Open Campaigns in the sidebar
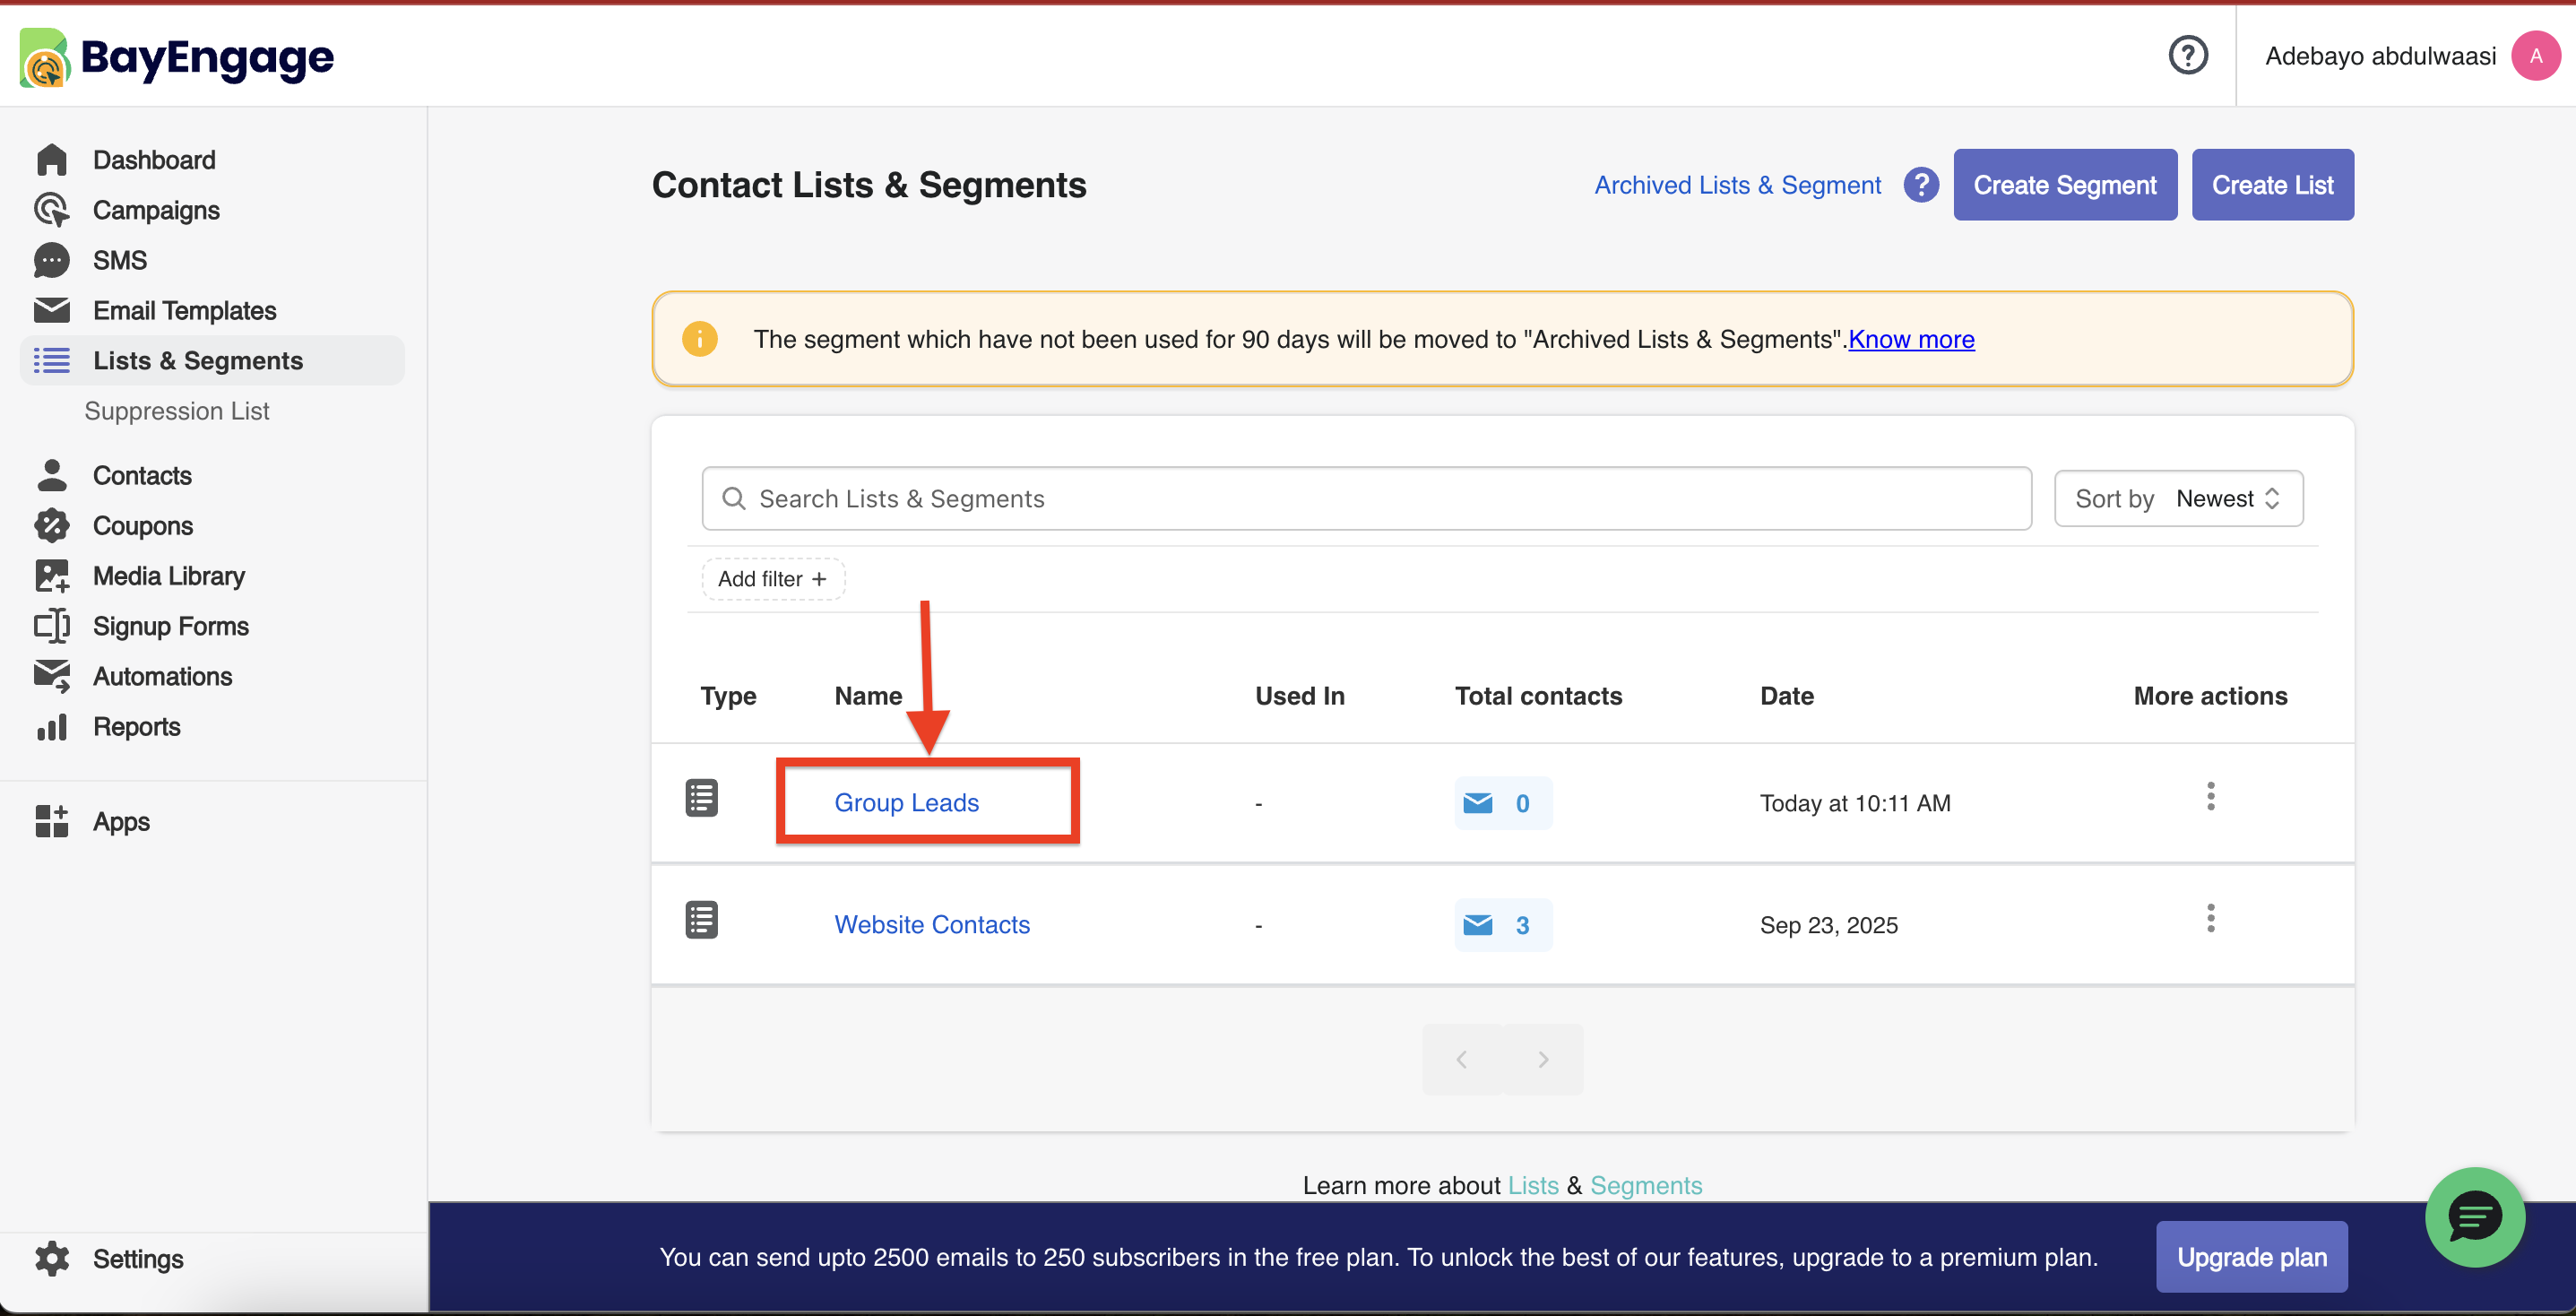Screen dimensions: 2576x1316 [x=156, y=210]
